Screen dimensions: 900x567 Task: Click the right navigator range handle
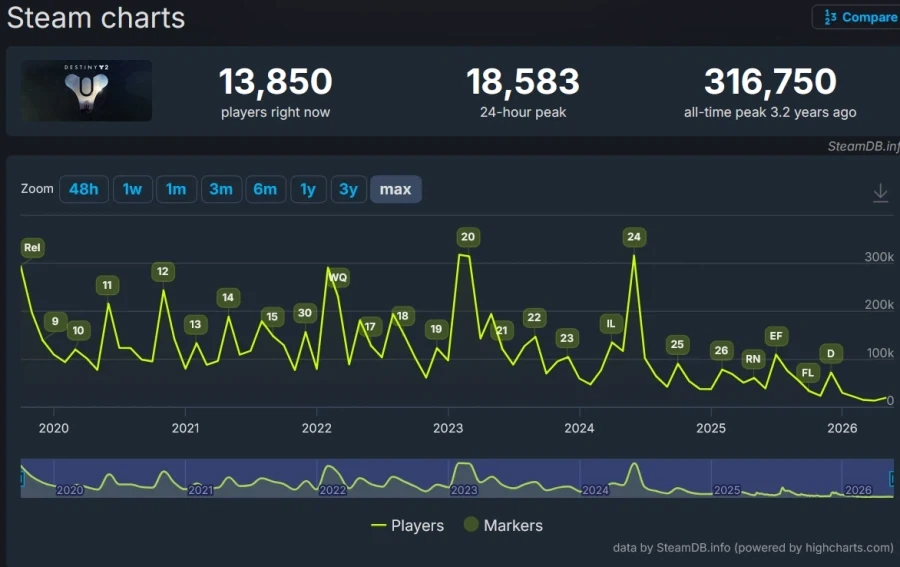tap(892, 477)
